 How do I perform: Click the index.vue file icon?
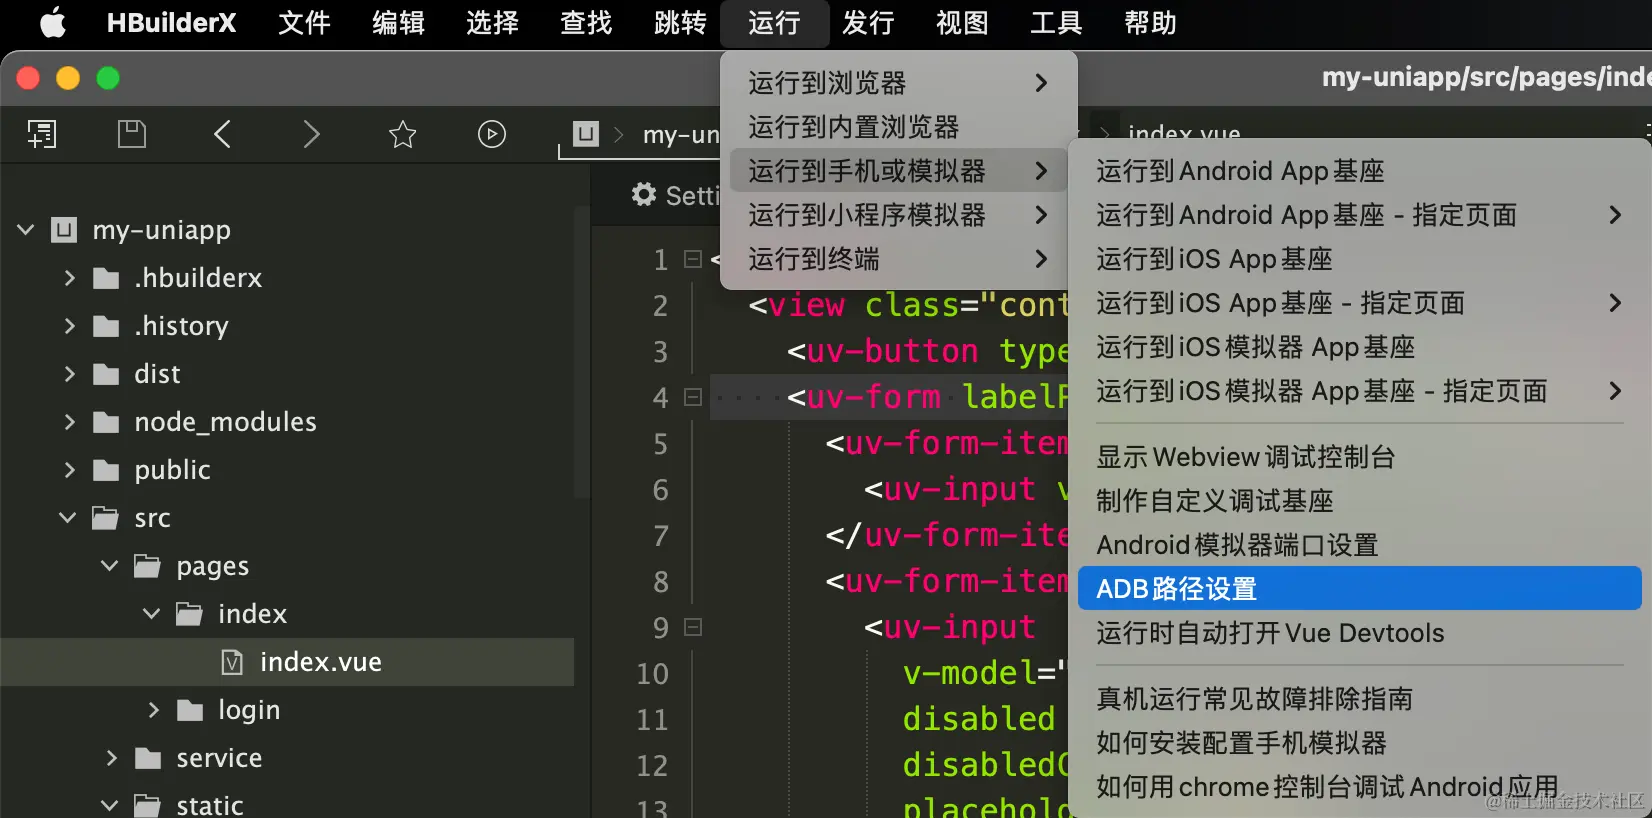tap(232, 662)
